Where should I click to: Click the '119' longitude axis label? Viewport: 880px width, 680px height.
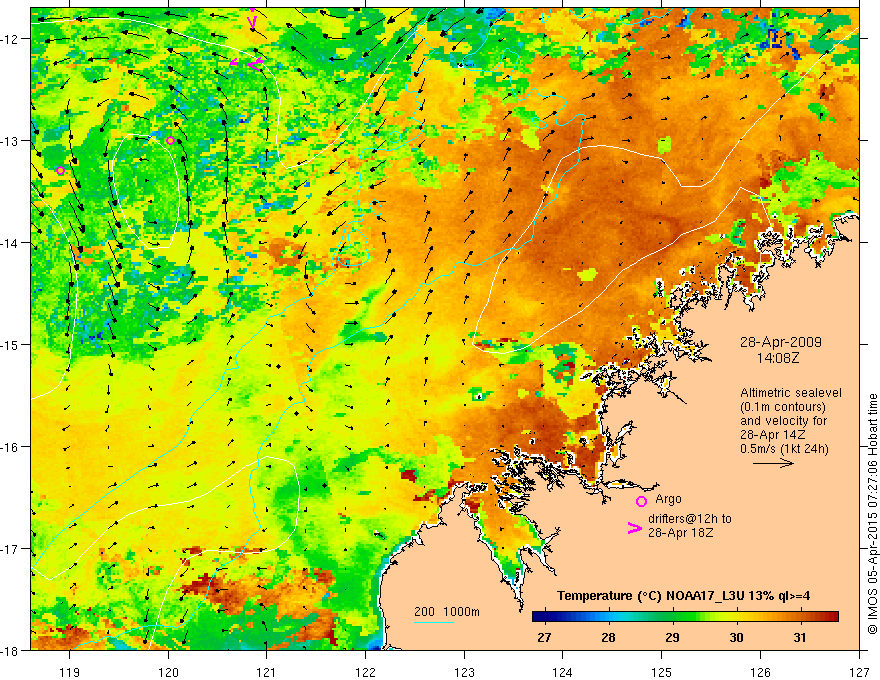tap(70, 672)
